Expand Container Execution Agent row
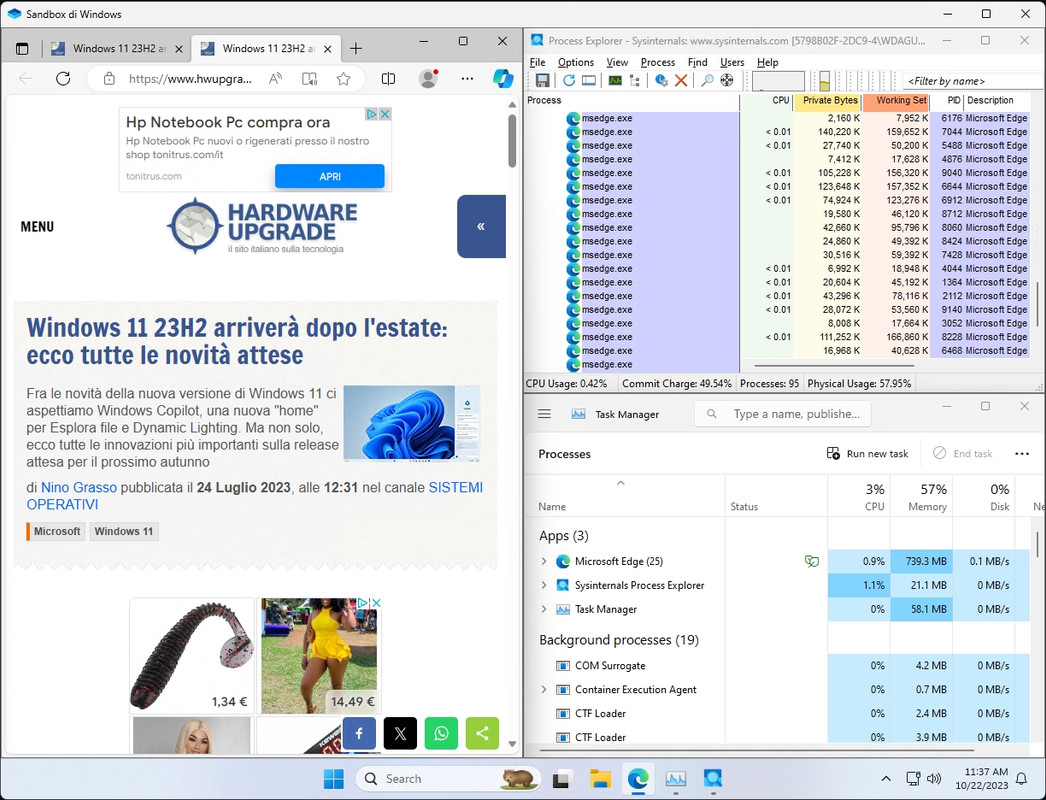 click(x=544, y=689)
